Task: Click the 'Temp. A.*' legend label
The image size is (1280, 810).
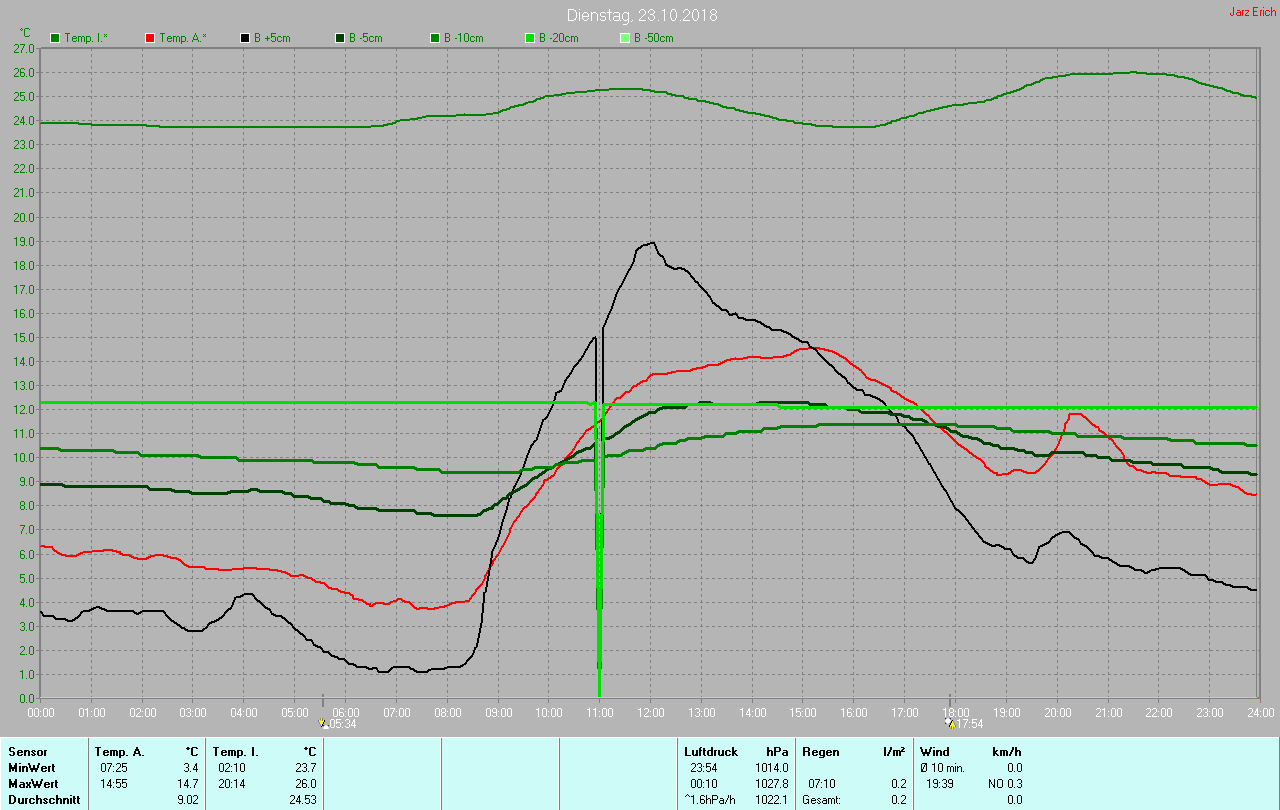Action: (x=183, y=38)
